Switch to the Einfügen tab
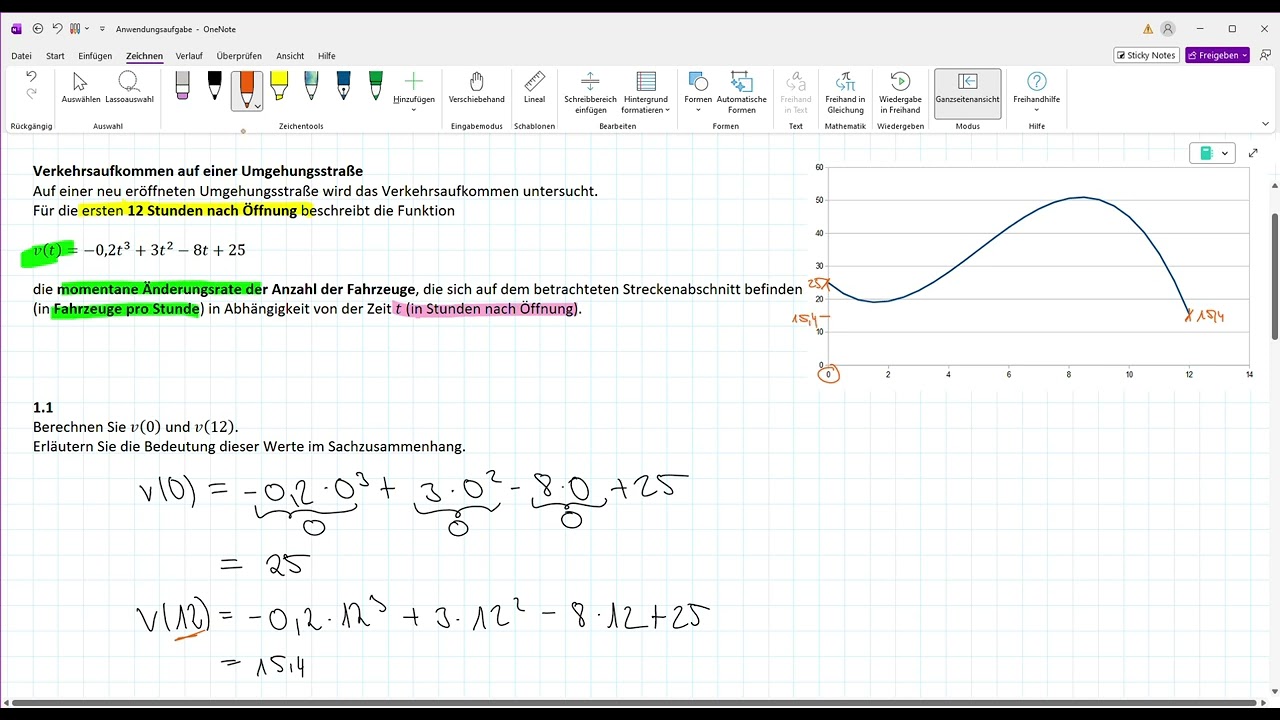1280x720 pixels. (x=95, y=56)
